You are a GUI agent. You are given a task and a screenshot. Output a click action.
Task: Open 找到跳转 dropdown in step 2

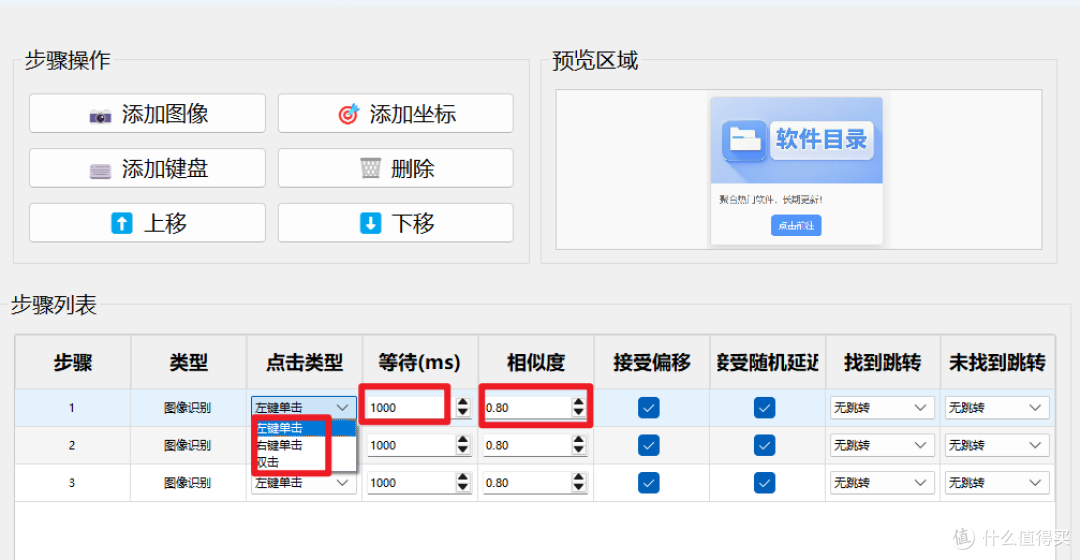coord(882,445)
